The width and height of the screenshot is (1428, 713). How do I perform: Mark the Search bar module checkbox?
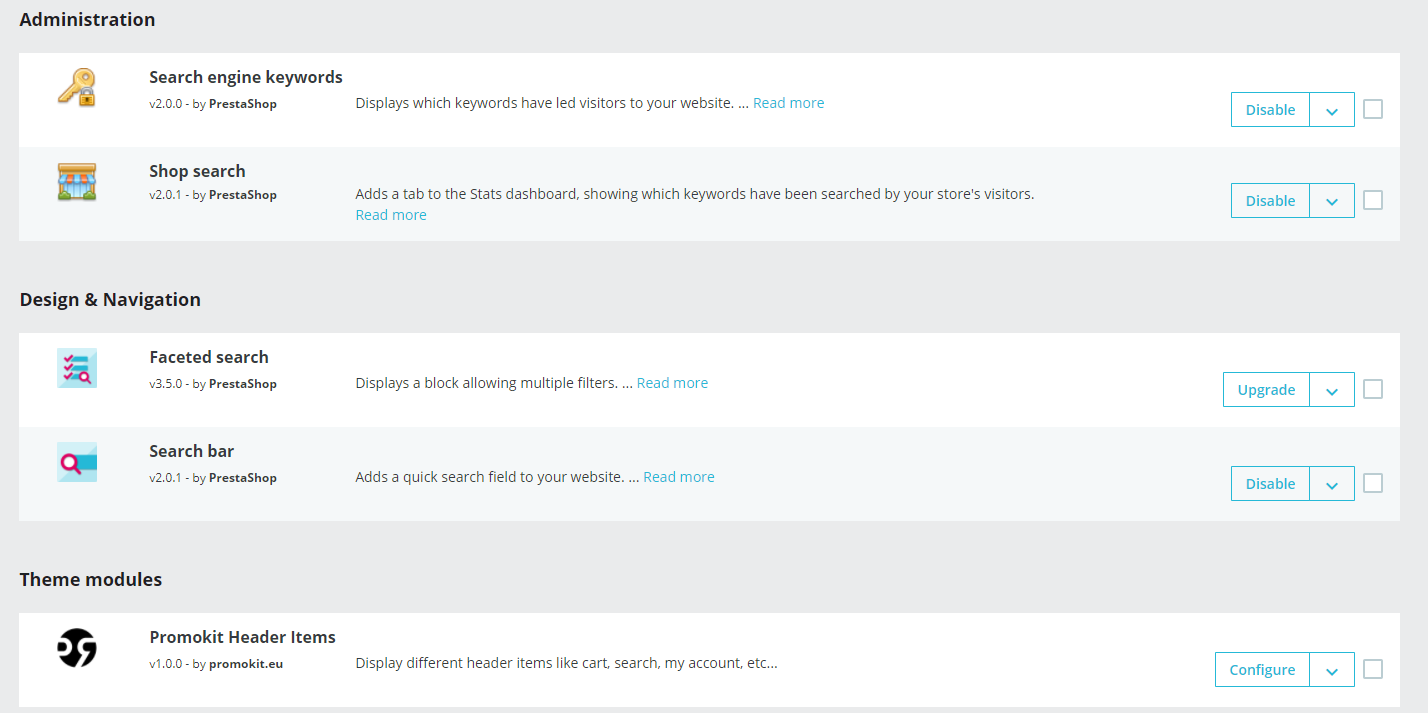[x=1373, y=483]
